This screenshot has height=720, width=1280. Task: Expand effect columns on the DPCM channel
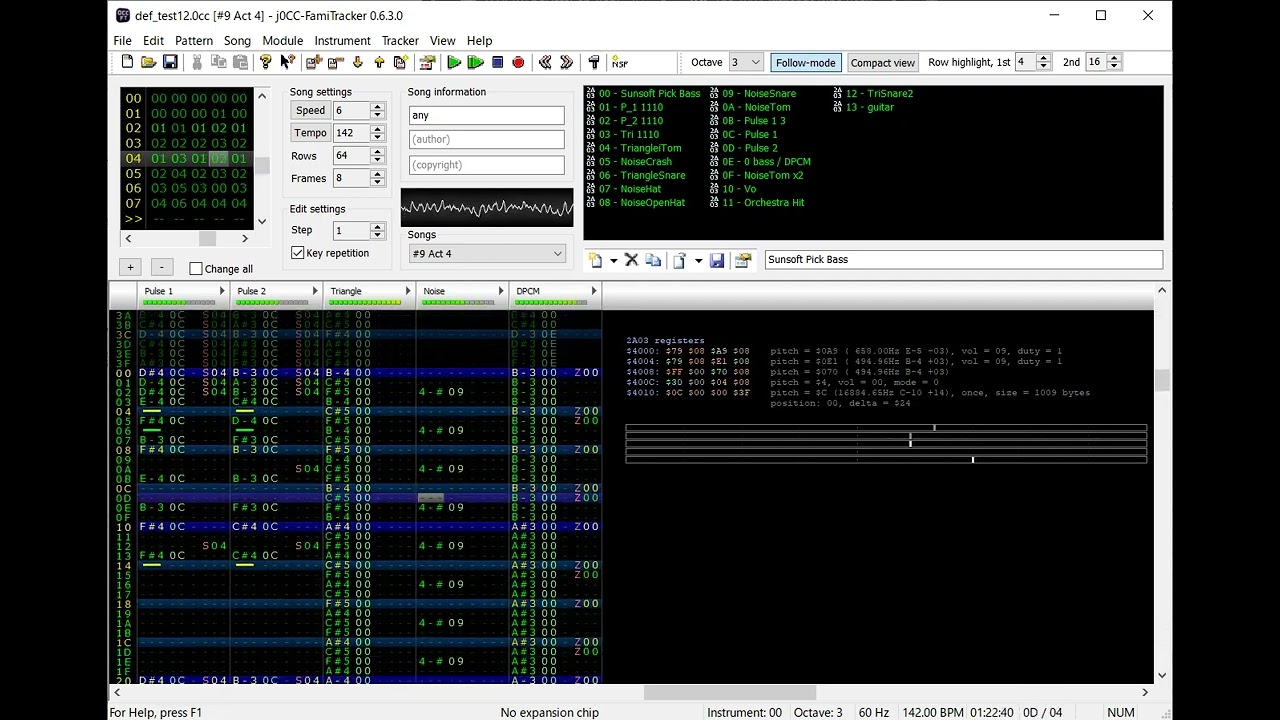594,291
